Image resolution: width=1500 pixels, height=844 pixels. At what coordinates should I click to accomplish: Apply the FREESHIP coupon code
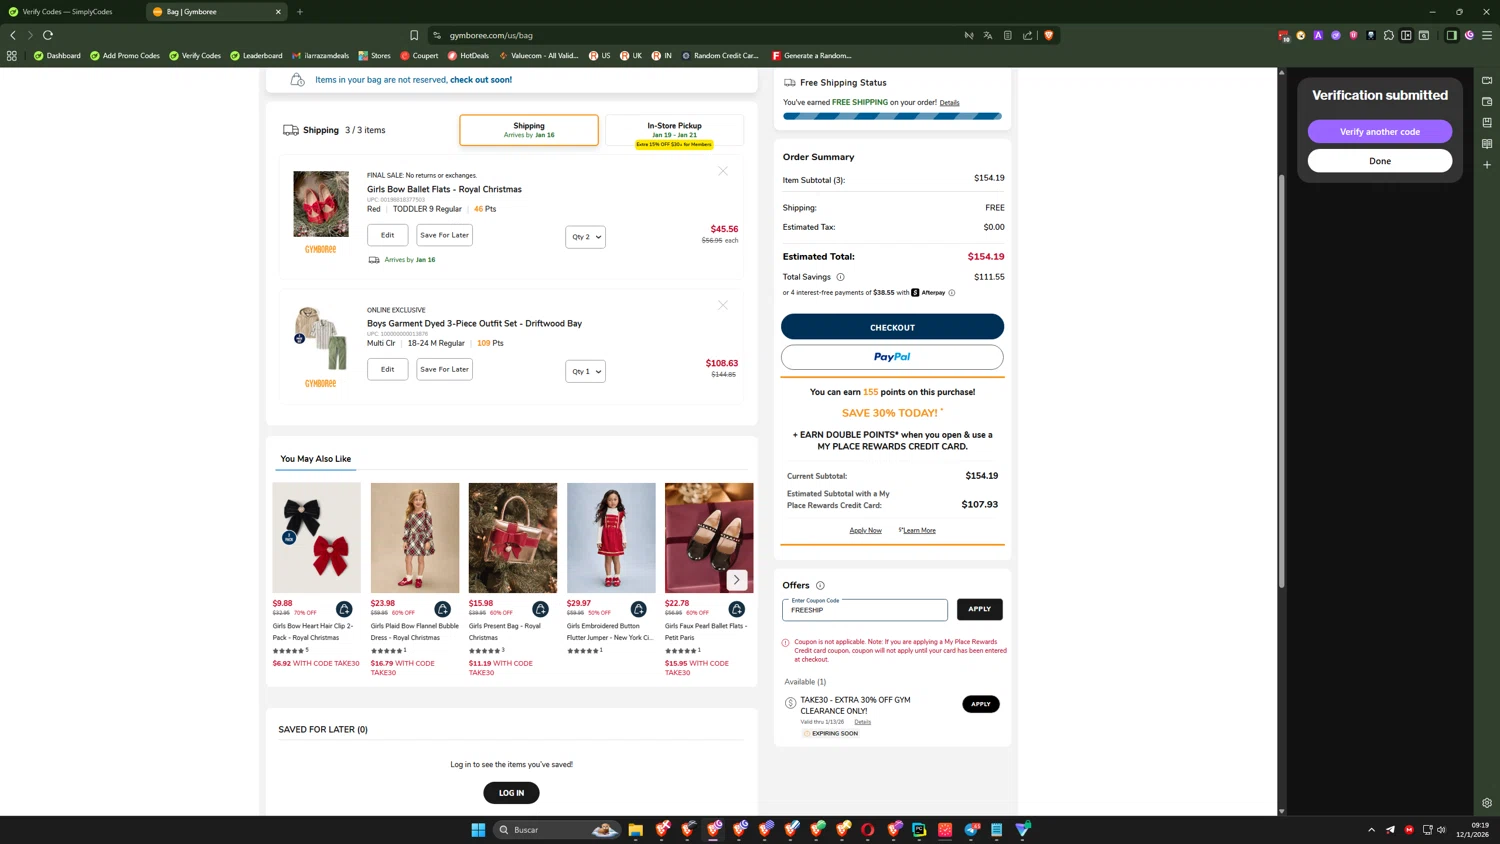[979, 609]
